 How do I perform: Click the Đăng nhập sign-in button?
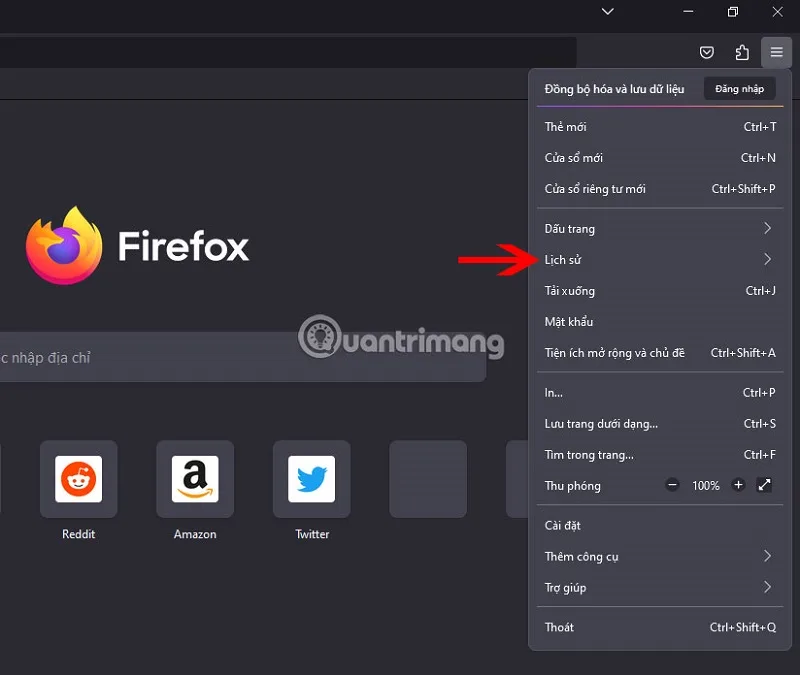click(x=739, y=89)
